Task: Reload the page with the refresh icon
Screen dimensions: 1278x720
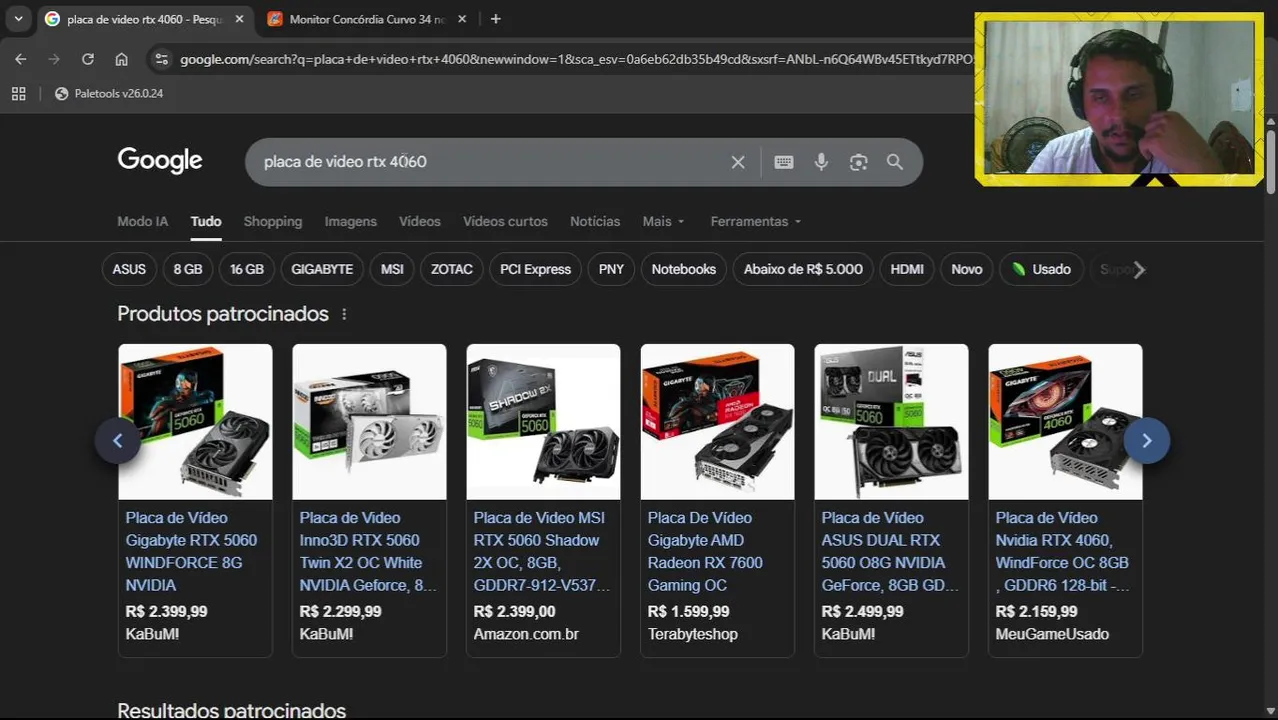Action: [x=88, y=59]
